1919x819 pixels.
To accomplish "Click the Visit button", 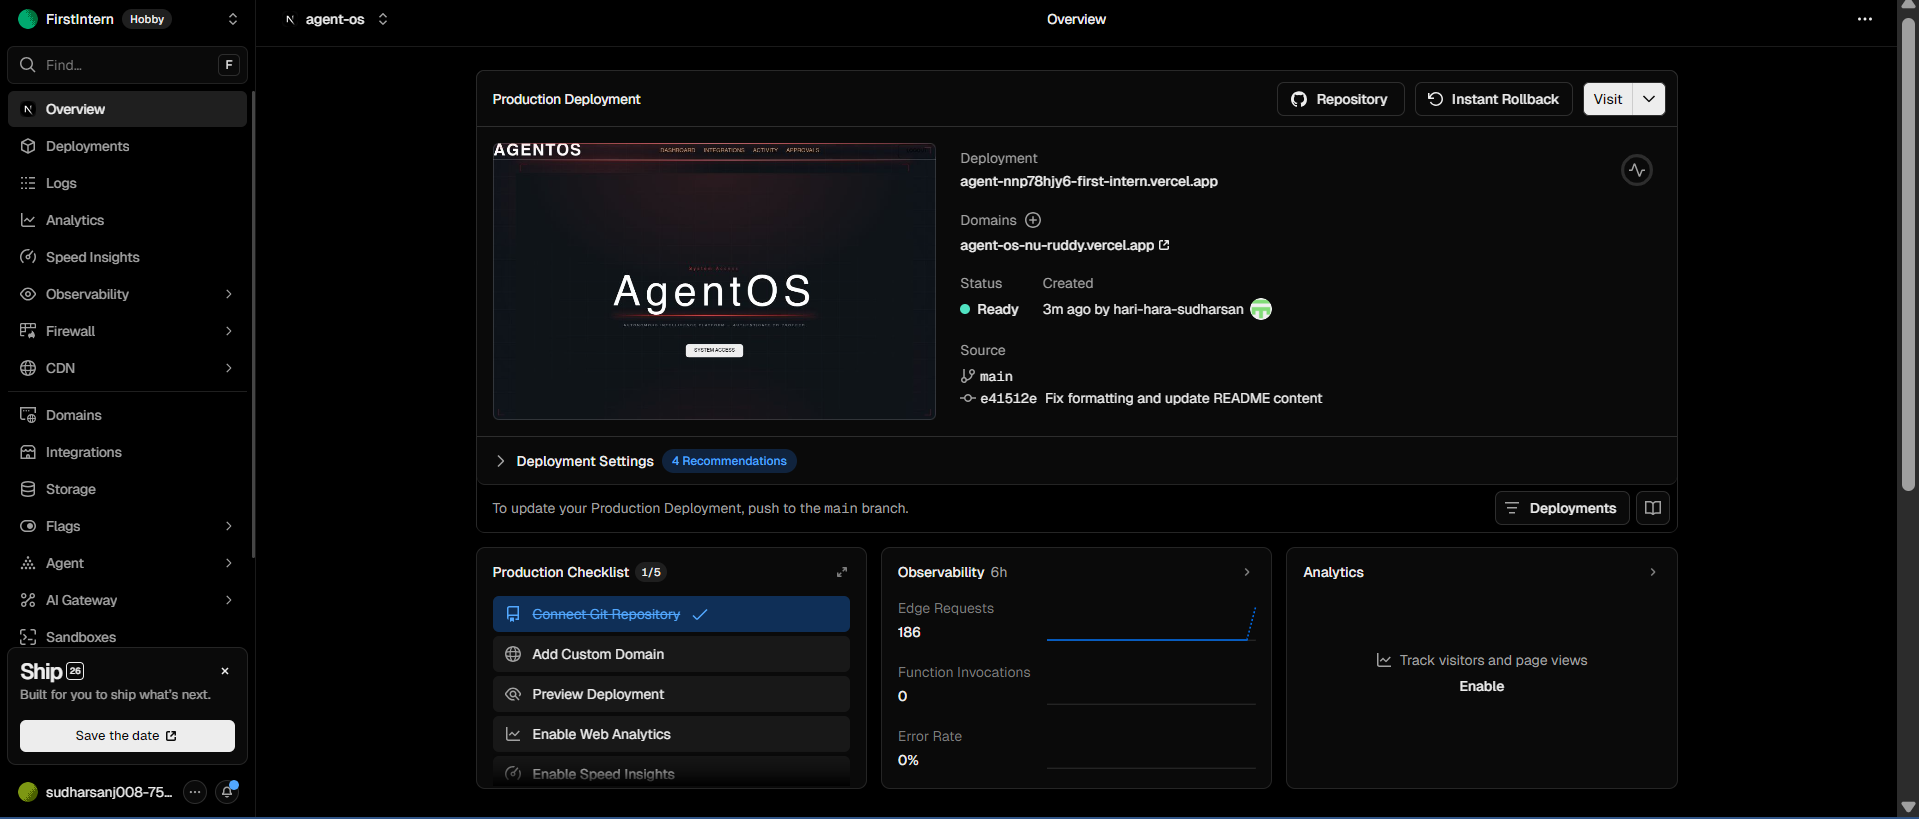I will [x=1608, y=99].
